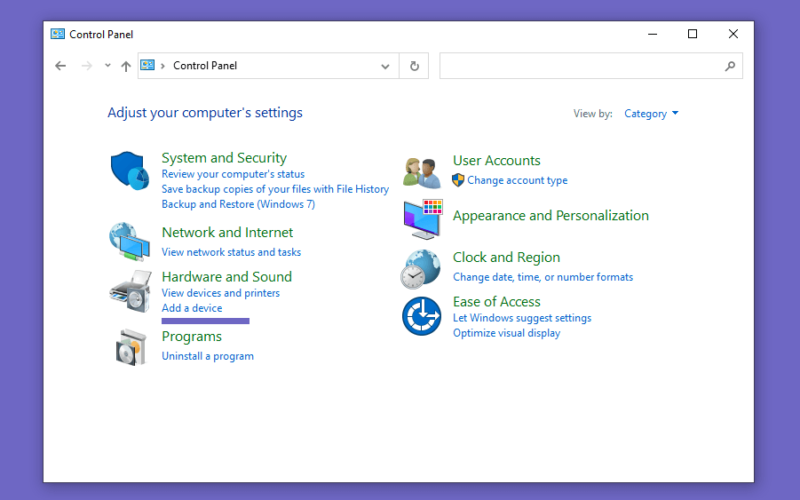Click Change account type link

point(517,180)
